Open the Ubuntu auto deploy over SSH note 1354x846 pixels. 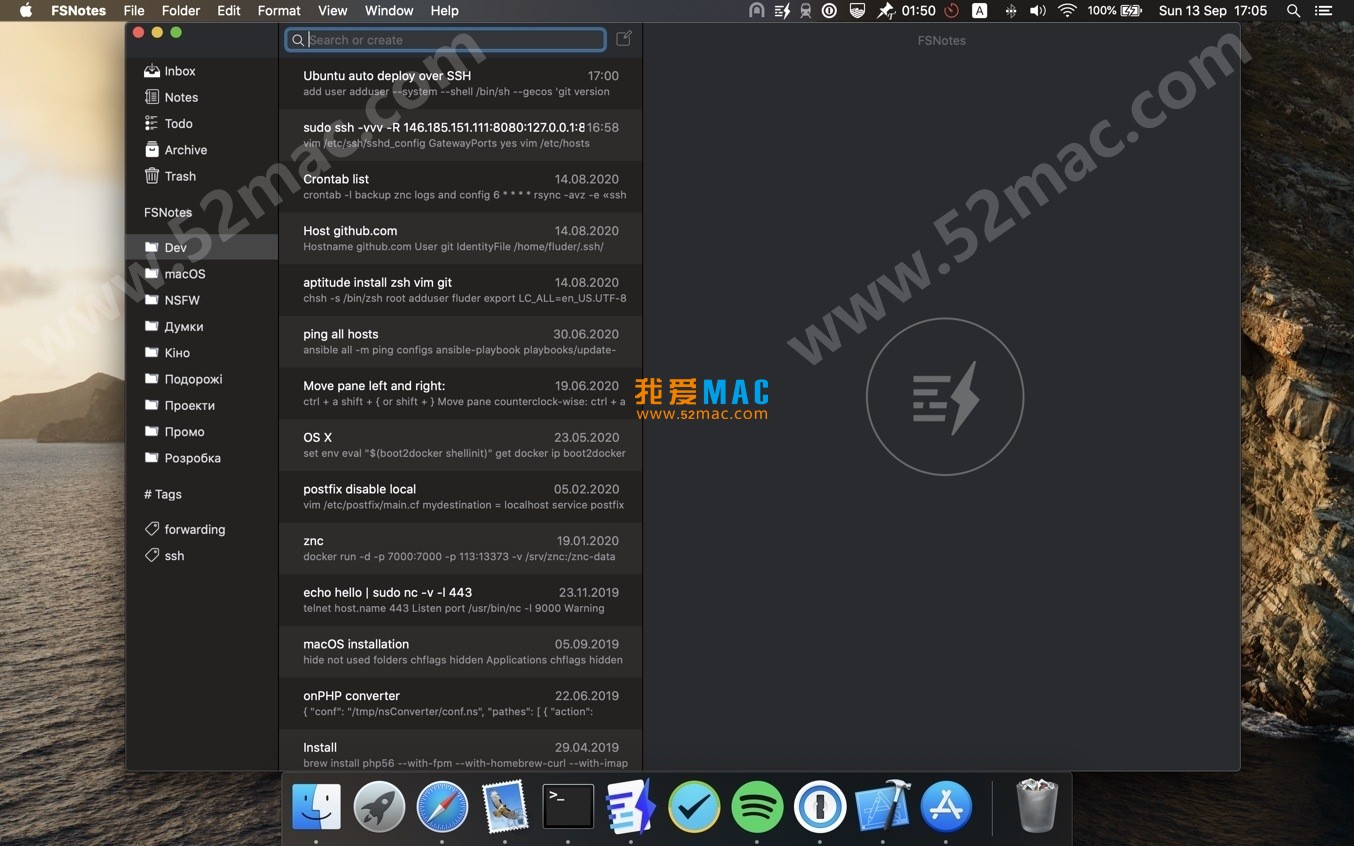[460, 83]
